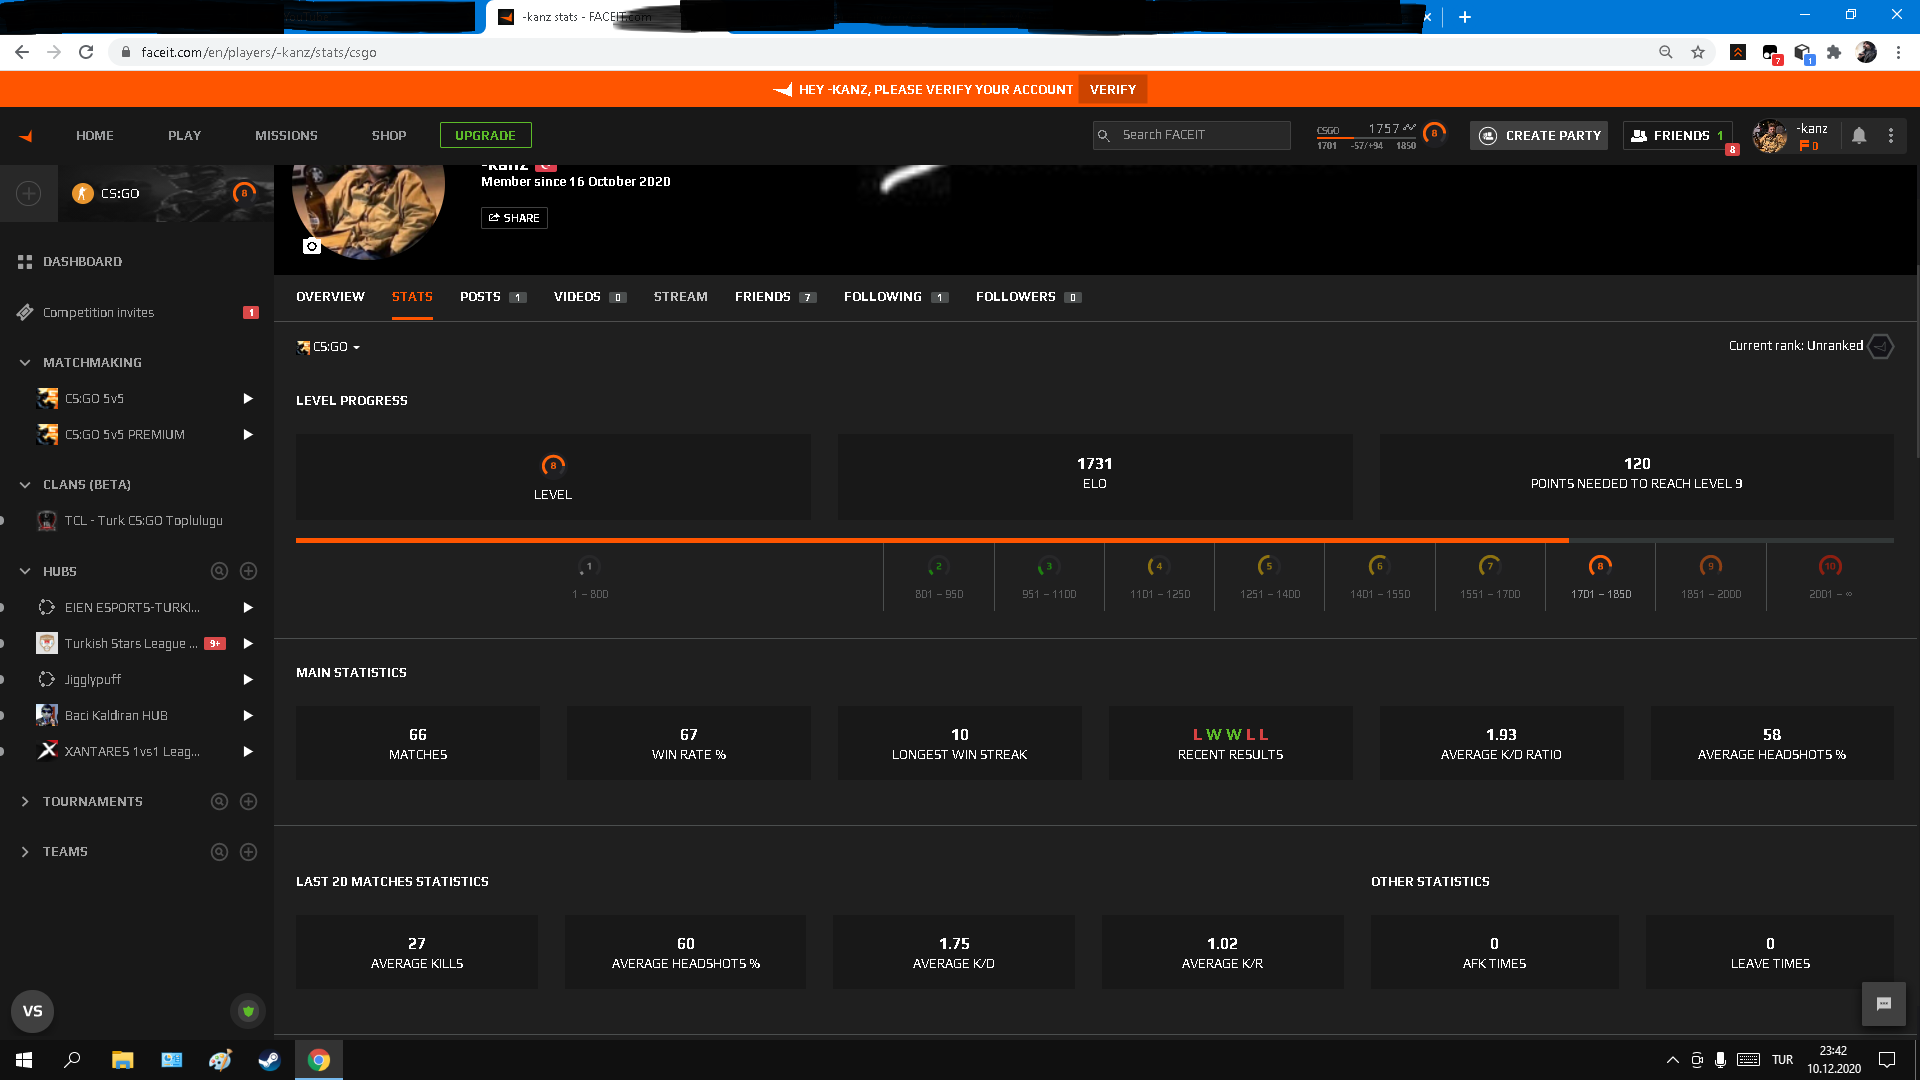Open the CS:GO game dropdown
1920x1080 pixels.
(x=330, y=347)
